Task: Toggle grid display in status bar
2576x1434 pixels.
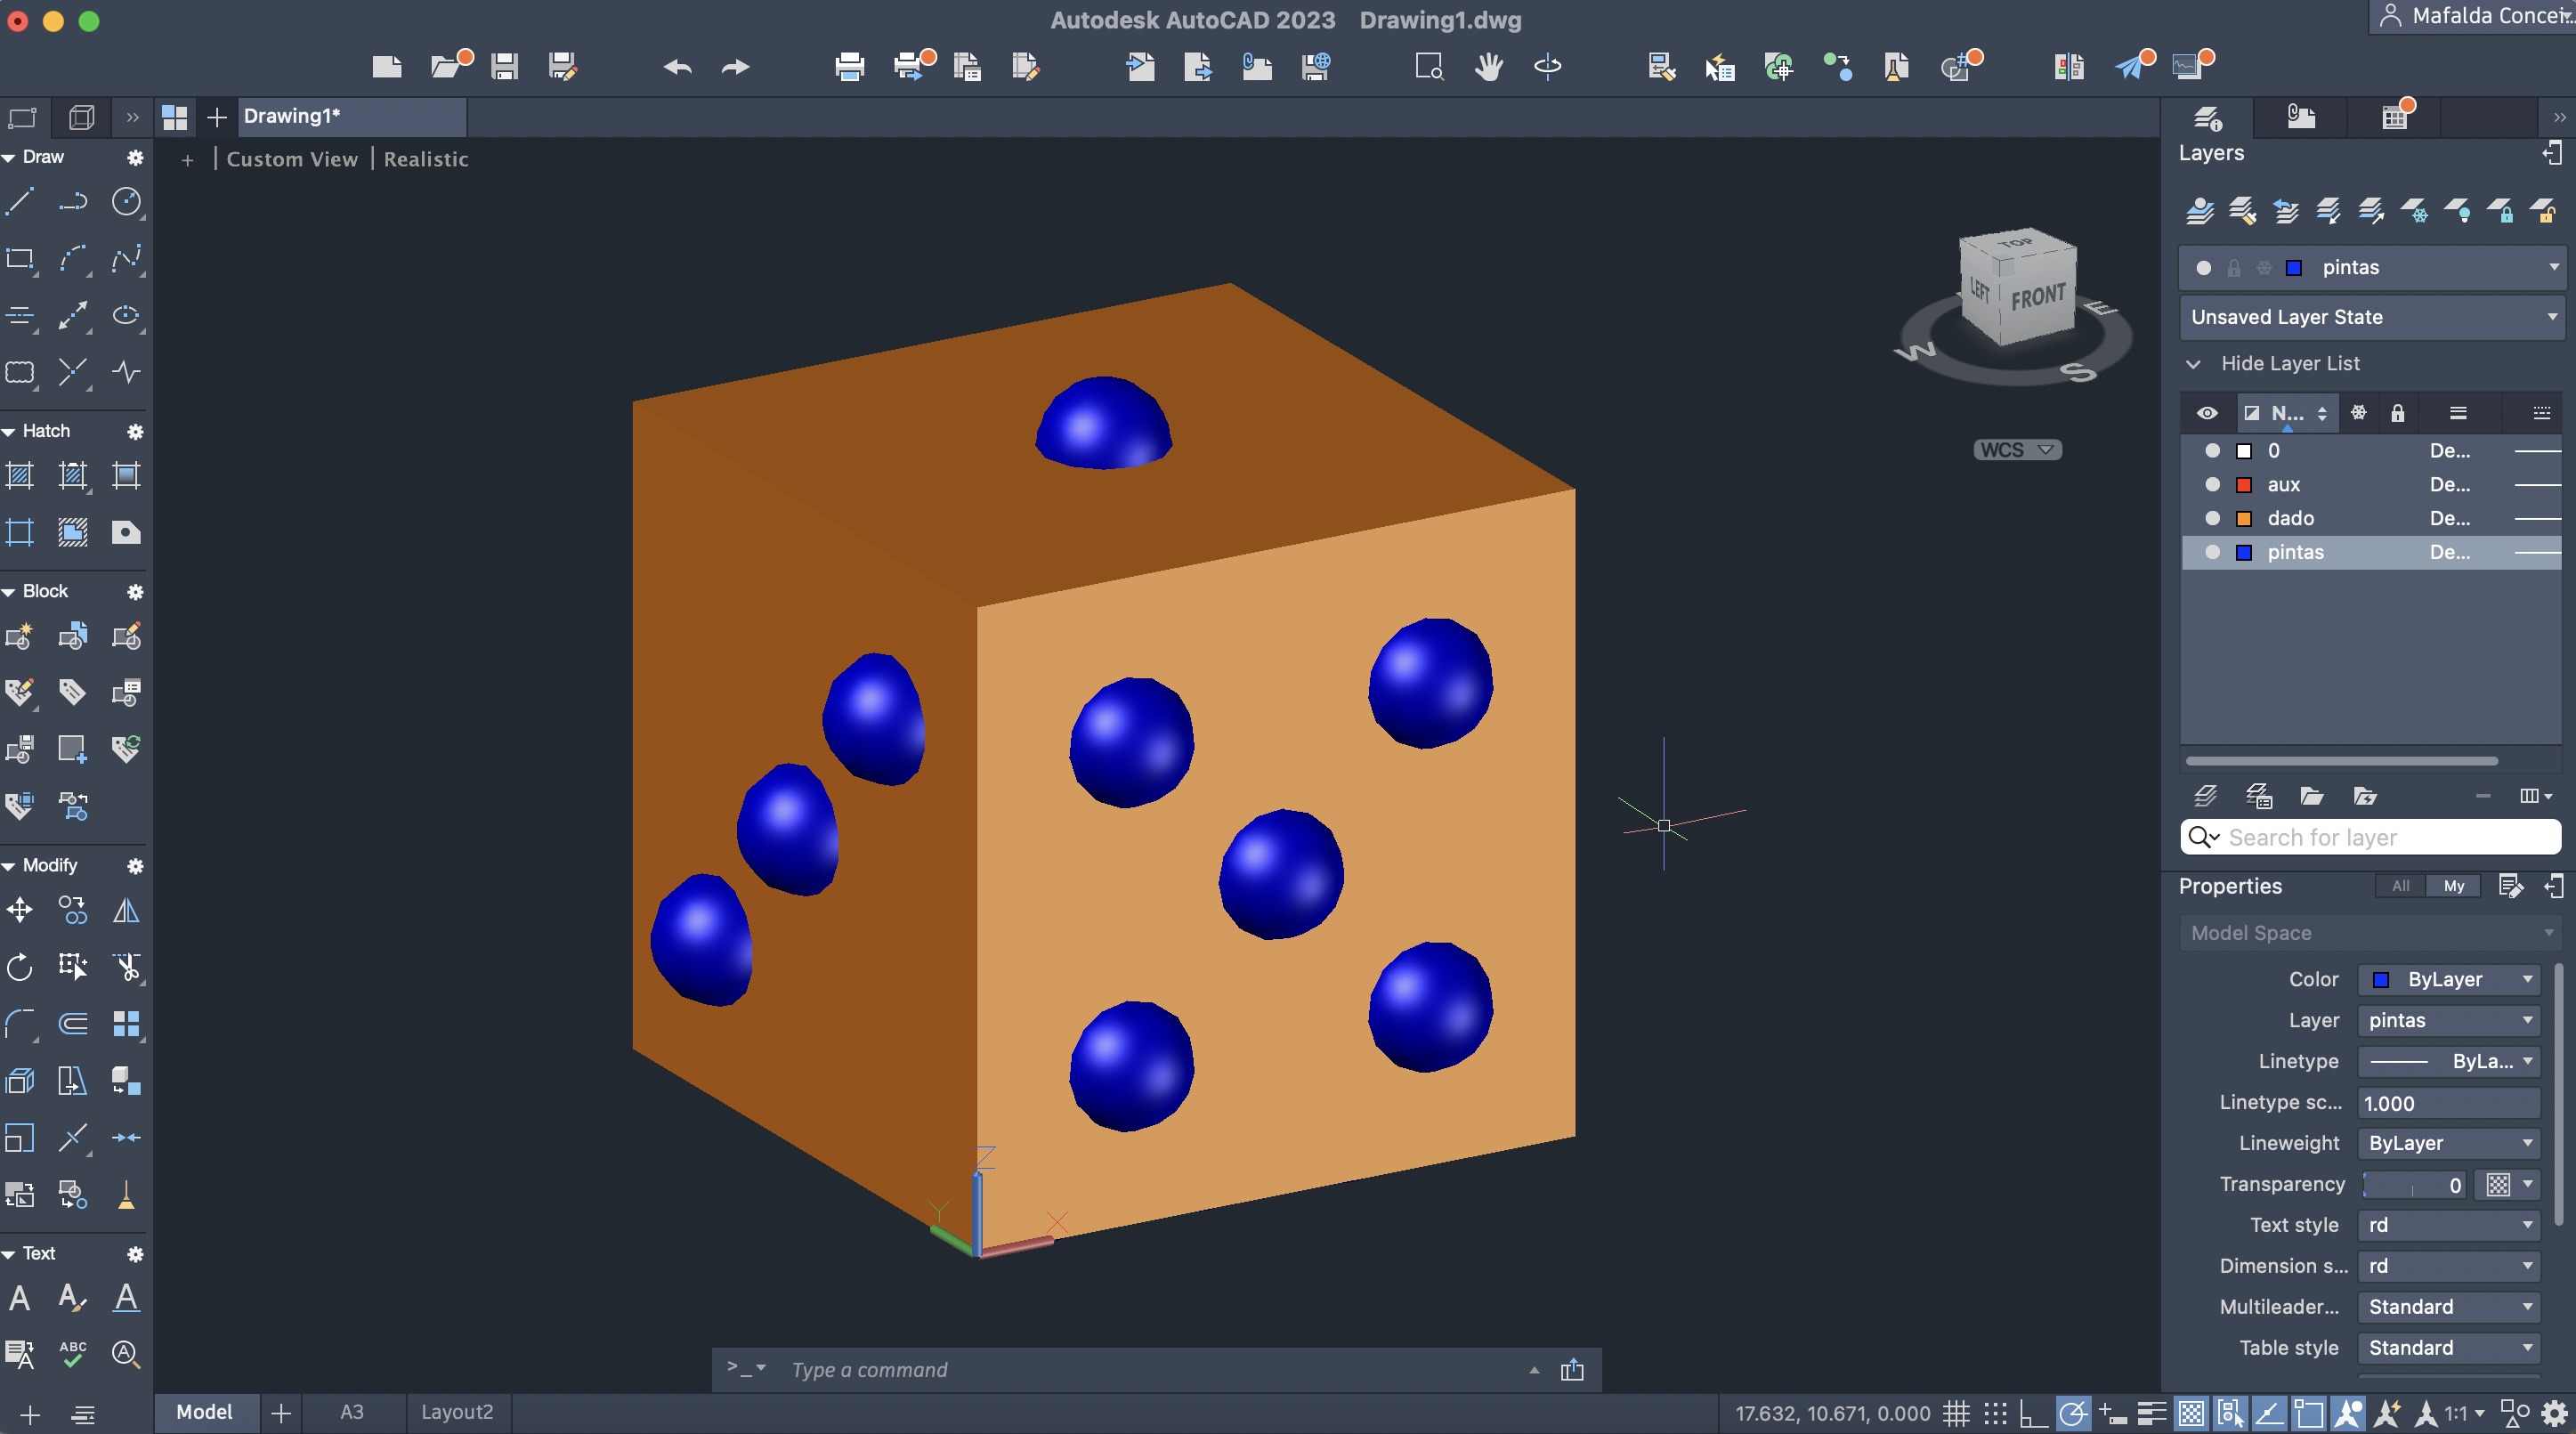Action: point(1956,1413)
